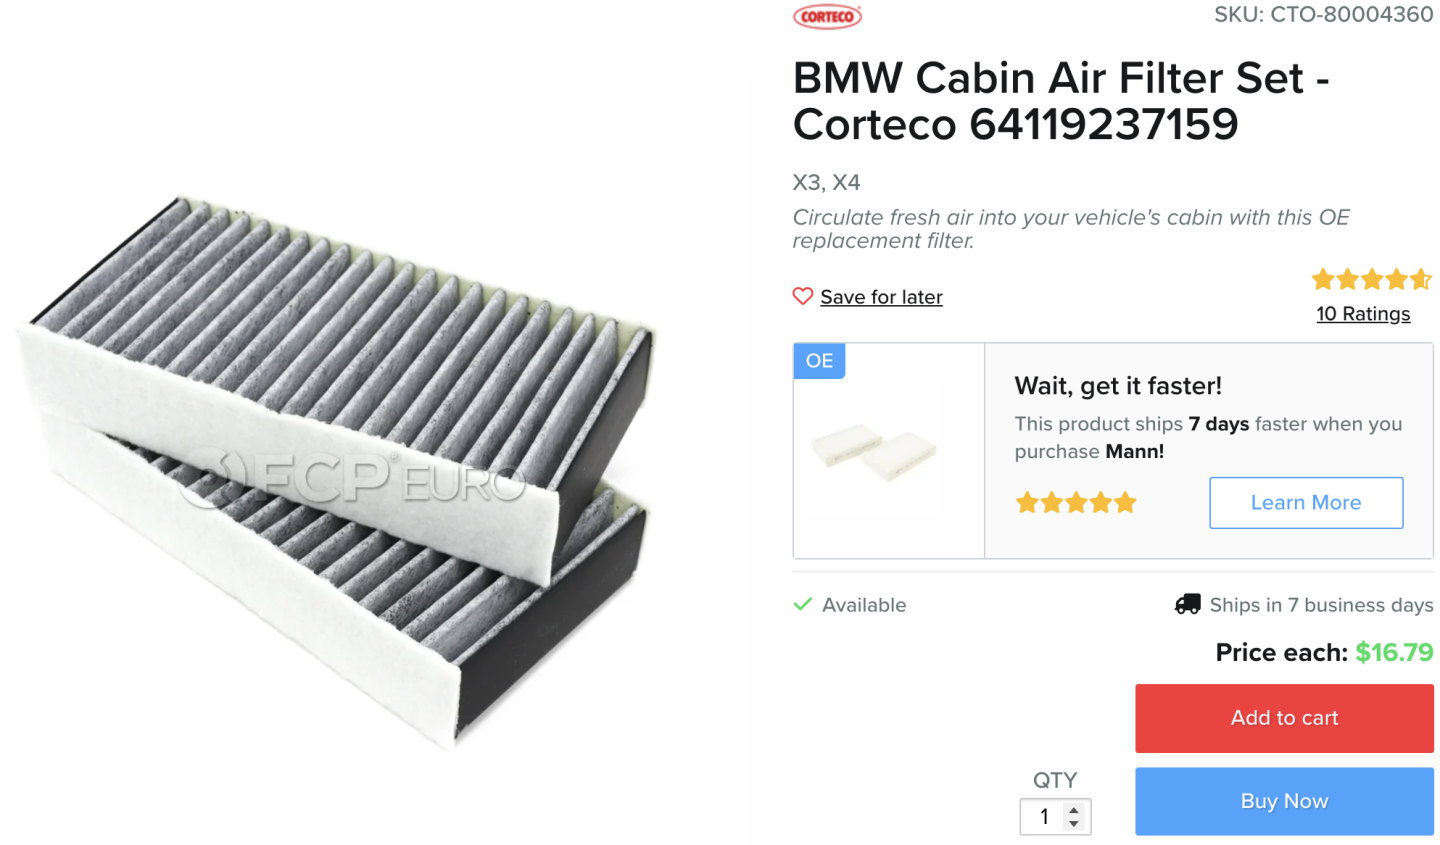Increase quantity with the up arrow
The image size is (1440, 845).
[1074, 810]
